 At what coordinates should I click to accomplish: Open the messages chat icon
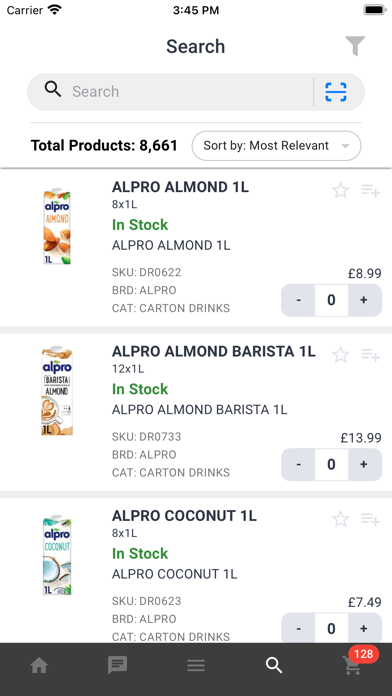pyautogui.click(x=117, y=665)
